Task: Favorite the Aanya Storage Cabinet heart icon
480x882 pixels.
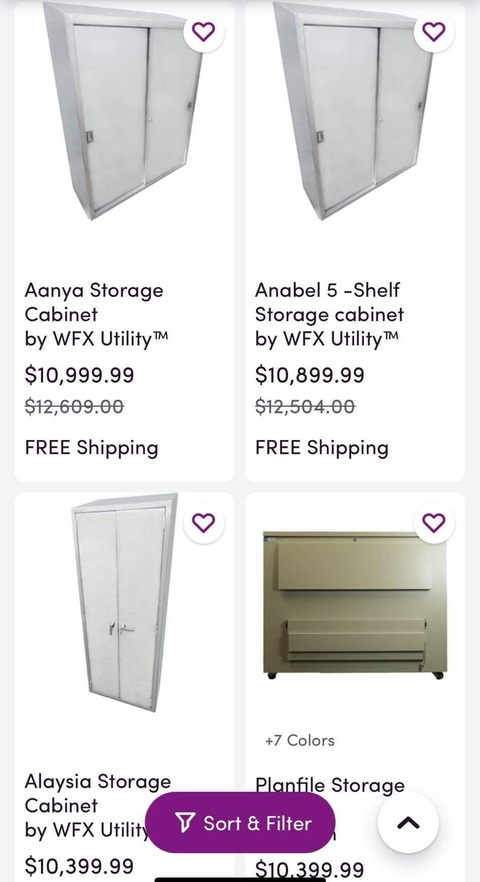Action: 203,32
